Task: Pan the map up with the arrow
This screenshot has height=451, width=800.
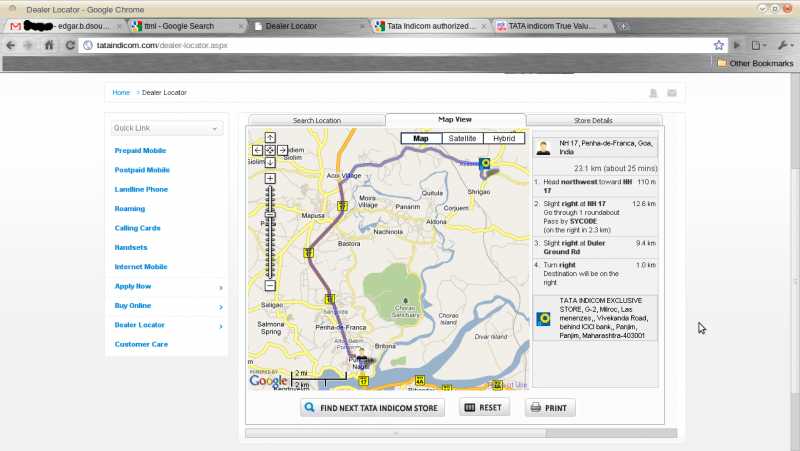Action: 270,138
